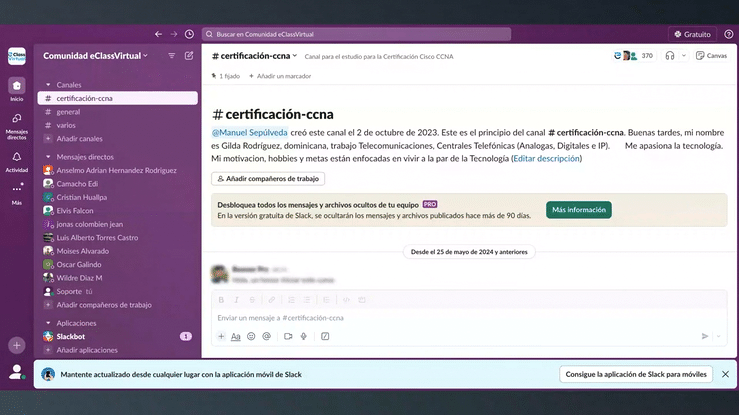
Task: Click the new message compose icon
Action: (189, 56)
